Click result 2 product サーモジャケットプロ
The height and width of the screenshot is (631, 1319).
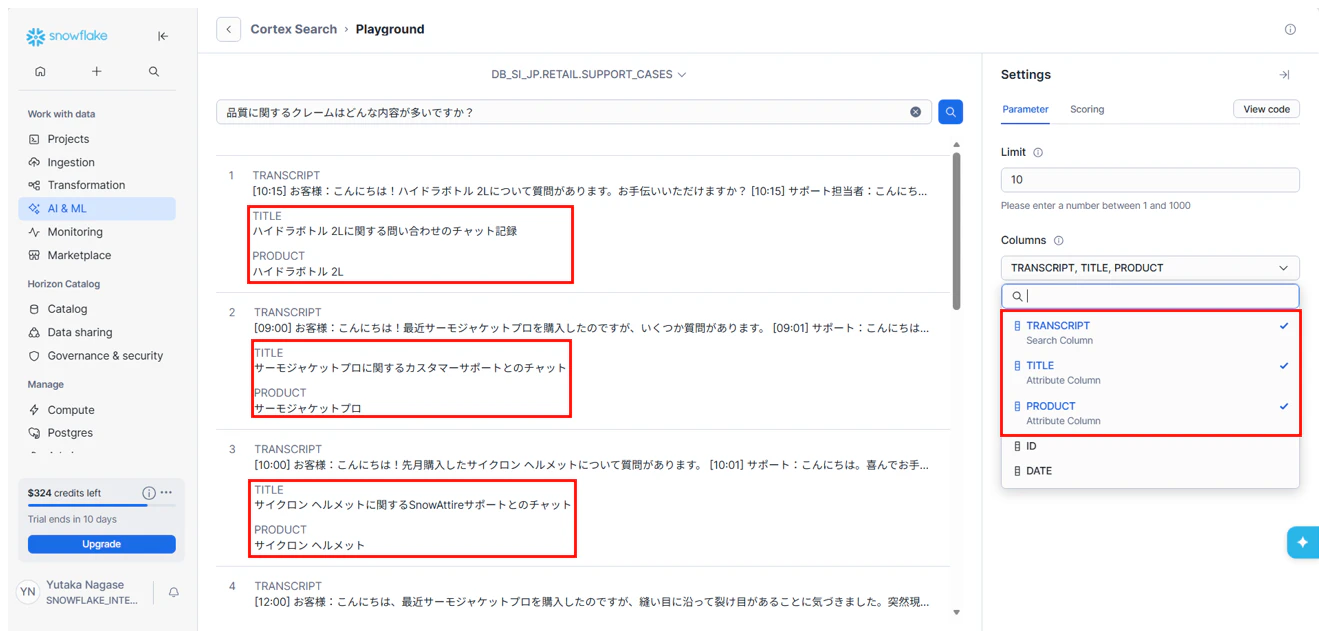(x=308, y=408)
